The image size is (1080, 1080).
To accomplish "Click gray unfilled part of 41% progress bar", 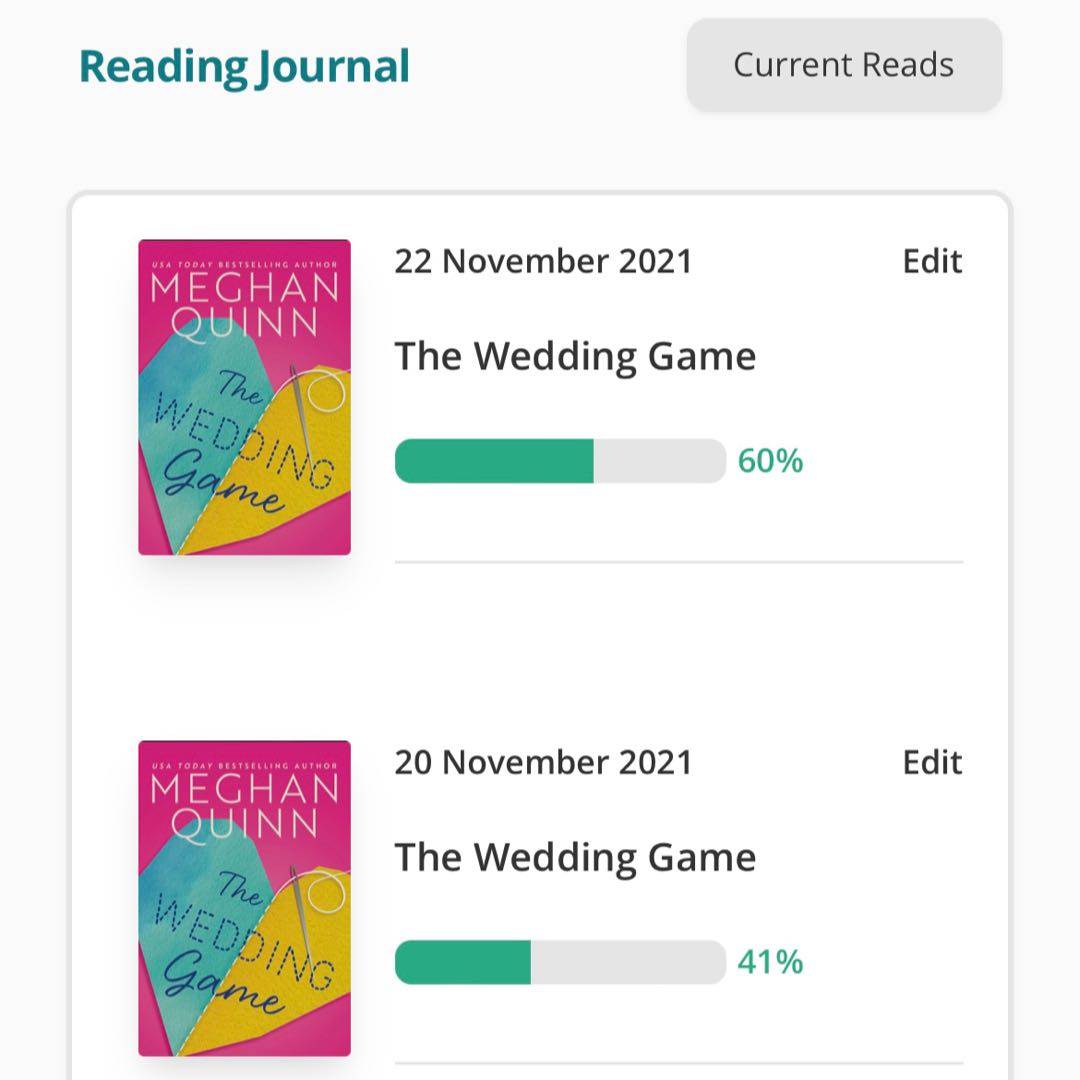I will coord(627,962).
